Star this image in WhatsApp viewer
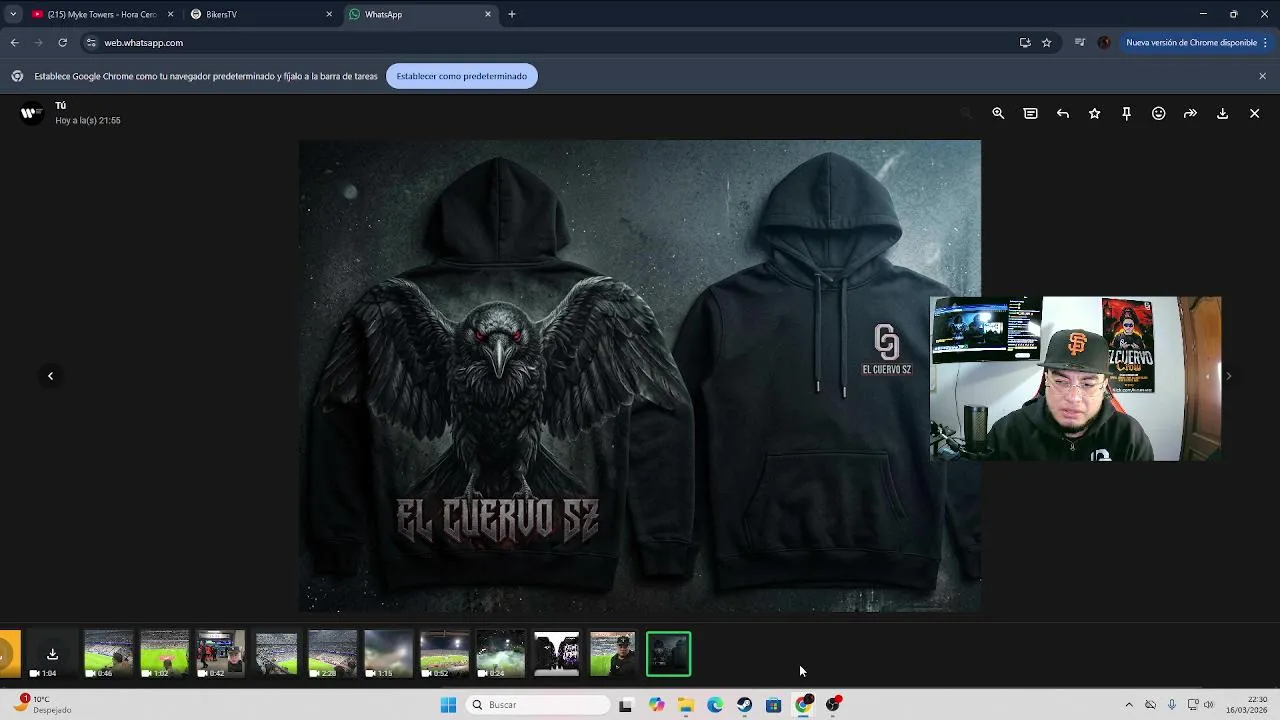The height and width of the screenshot is (720, 1280). click(x=1094, y=114)
